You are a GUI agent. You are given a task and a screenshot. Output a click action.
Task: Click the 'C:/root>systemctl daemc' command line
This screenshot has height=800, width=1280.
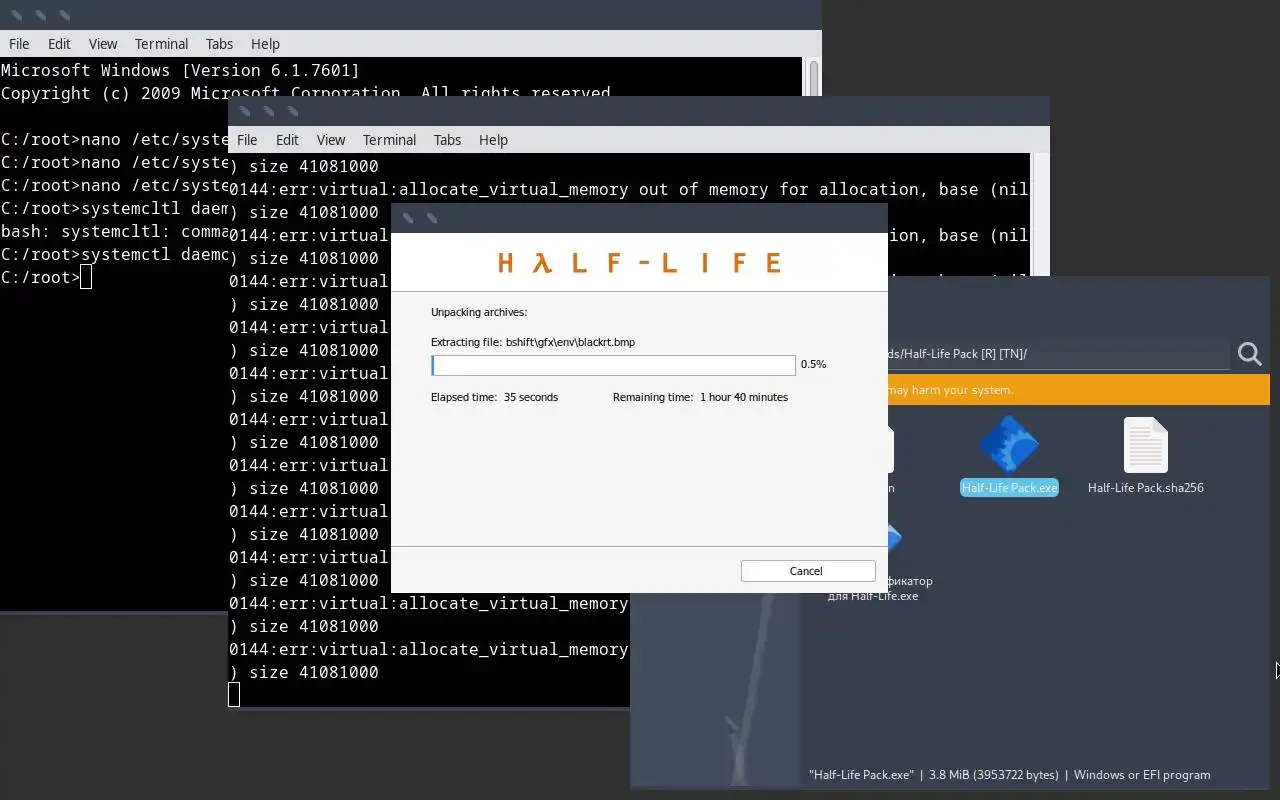click(115, 254)
